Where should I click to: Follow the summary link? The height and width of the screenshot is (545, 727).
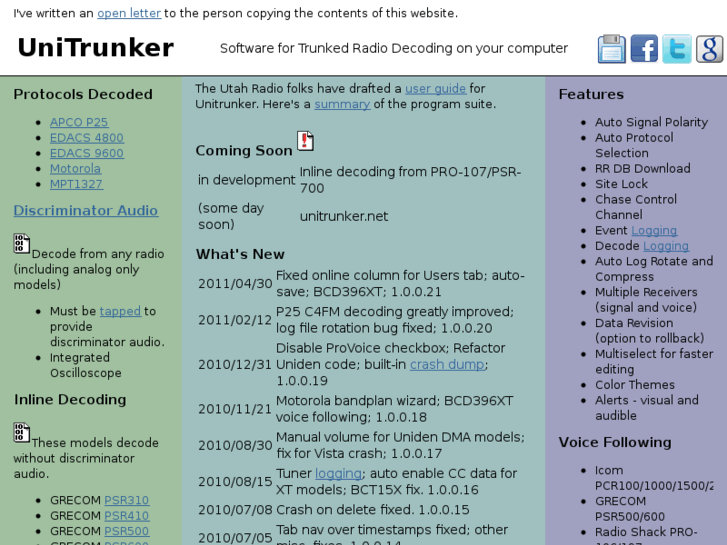(x=342, y=104)
